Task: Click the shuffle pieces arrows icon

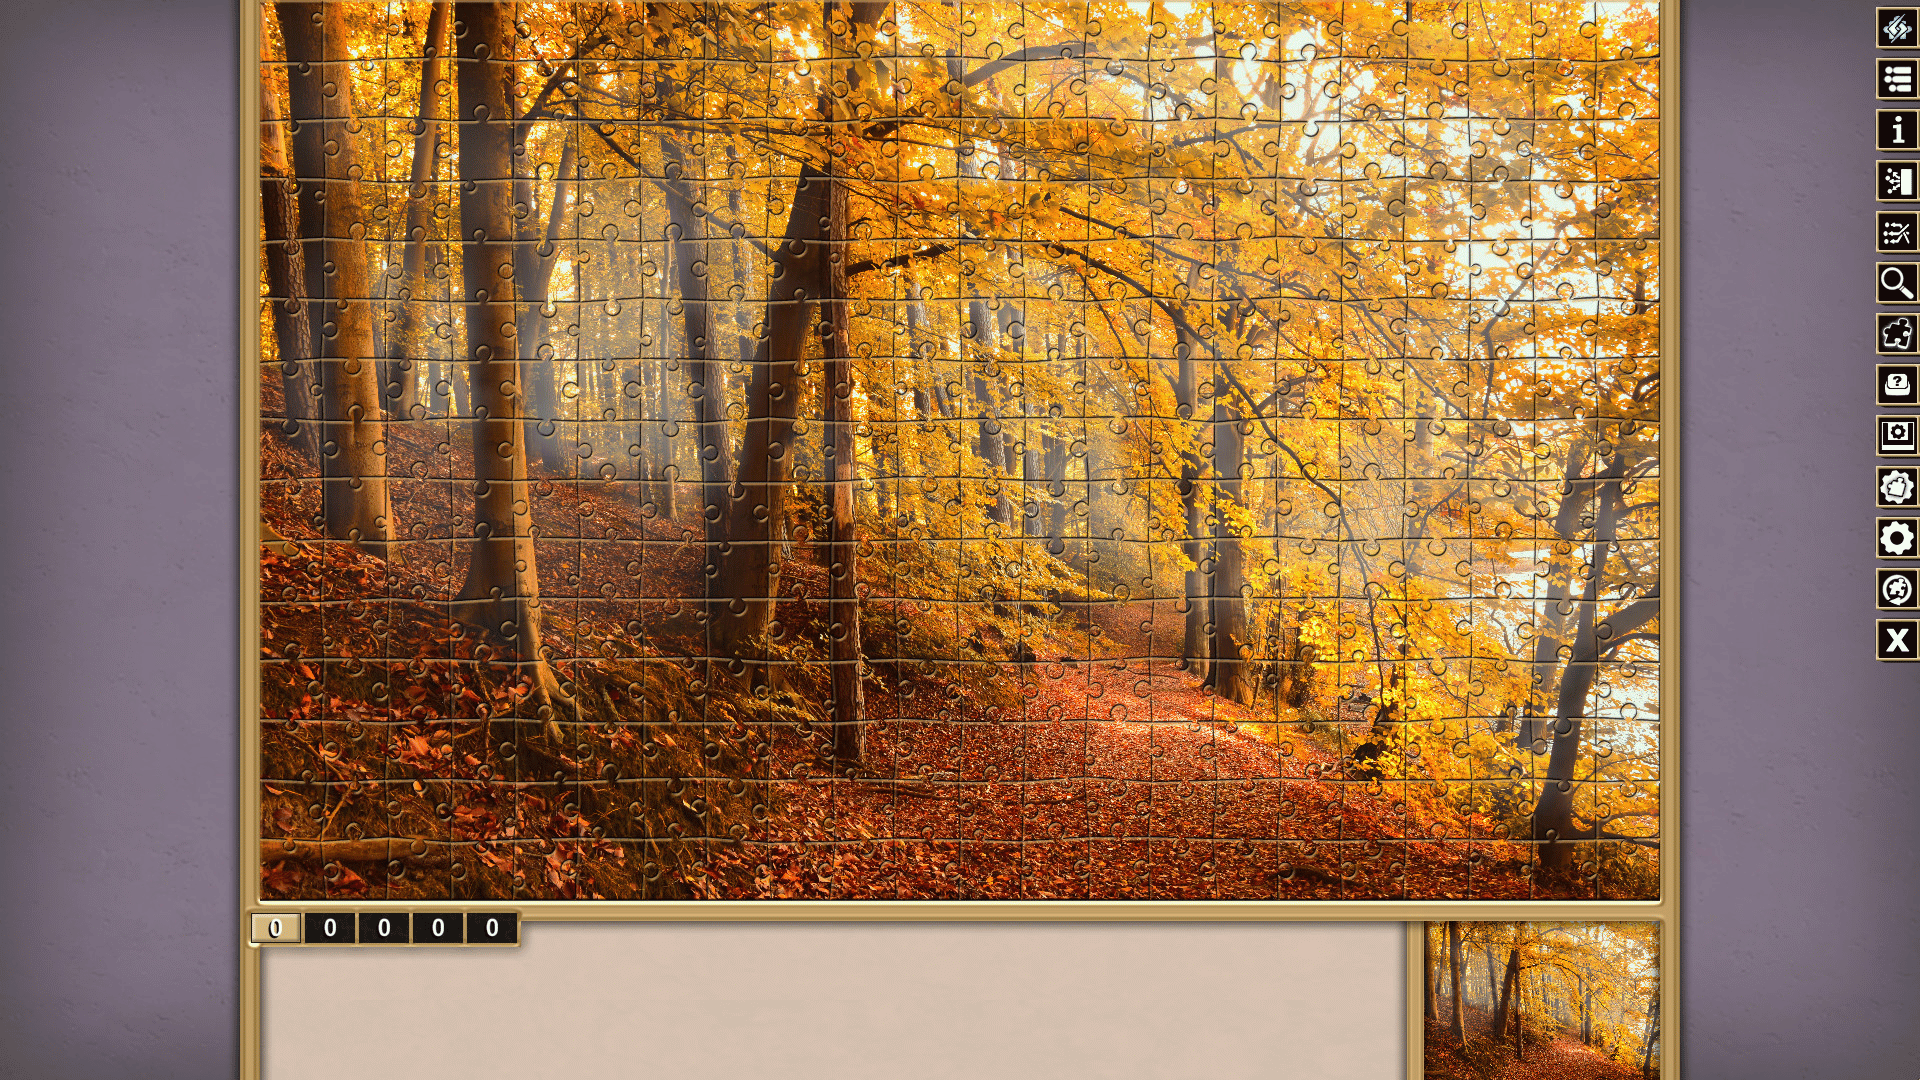Action: pyautogui.click(x=1896, y=232)
